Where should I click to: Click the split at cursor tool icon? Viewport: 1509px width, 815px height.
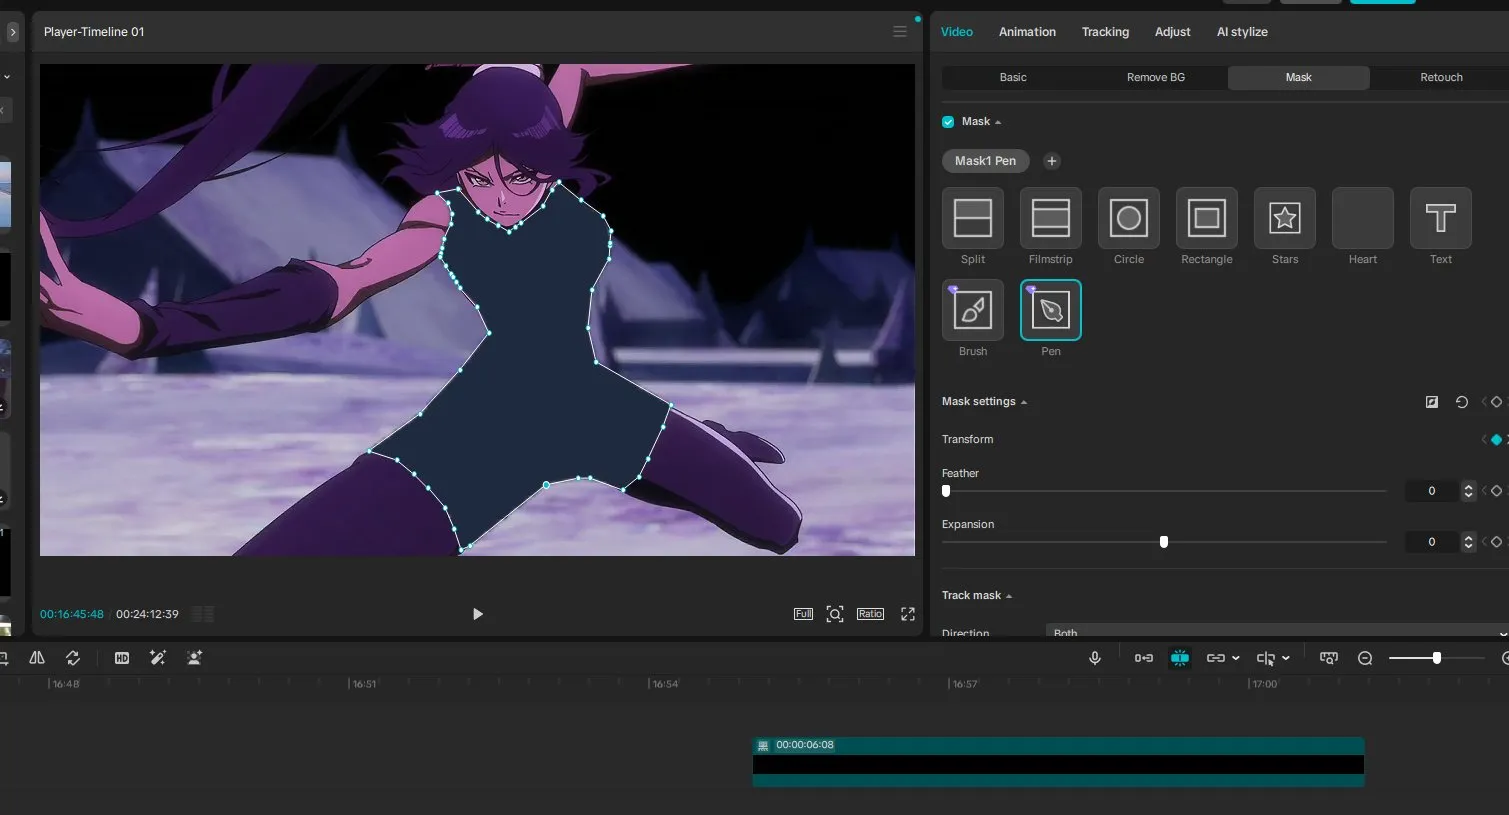[1266, 658]
